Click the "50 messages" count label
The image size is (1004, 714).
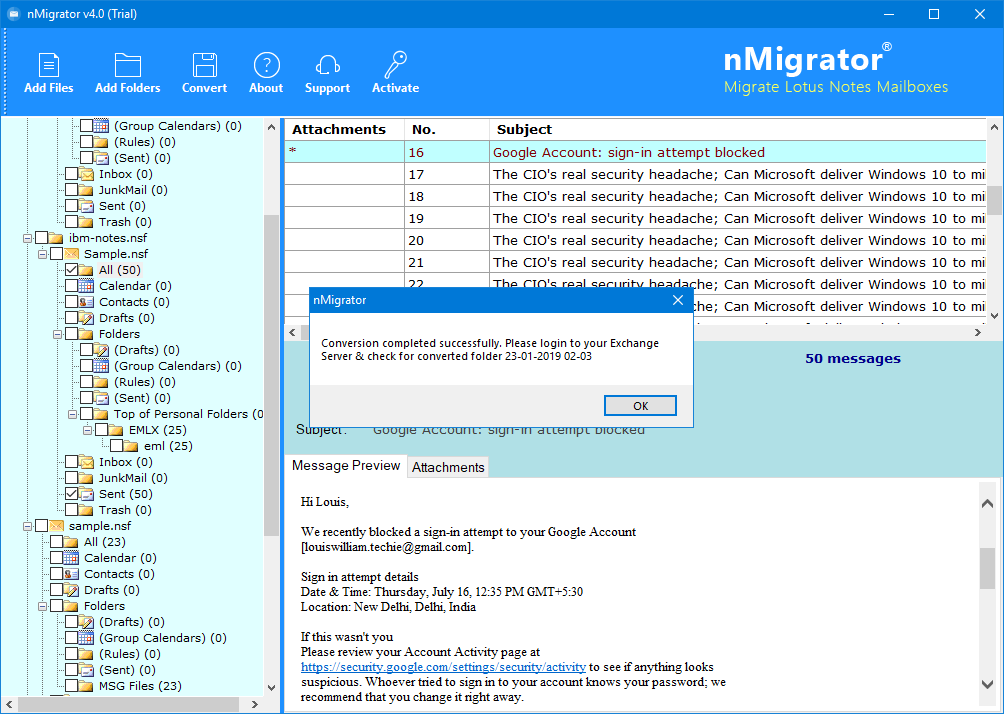coord(853,359)
